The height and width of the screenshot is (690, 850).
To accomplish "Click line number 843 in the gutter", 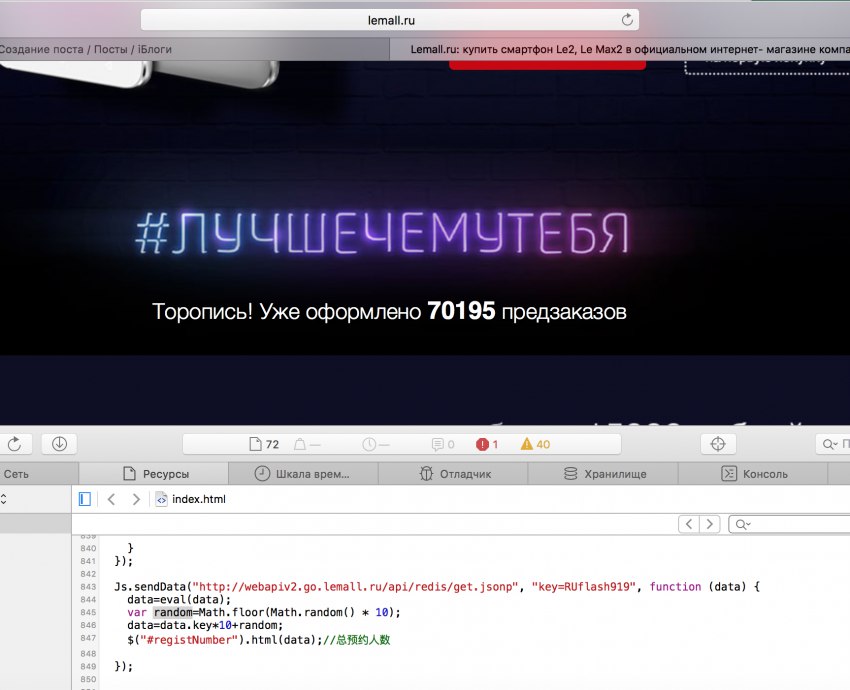I will [88, 587].
